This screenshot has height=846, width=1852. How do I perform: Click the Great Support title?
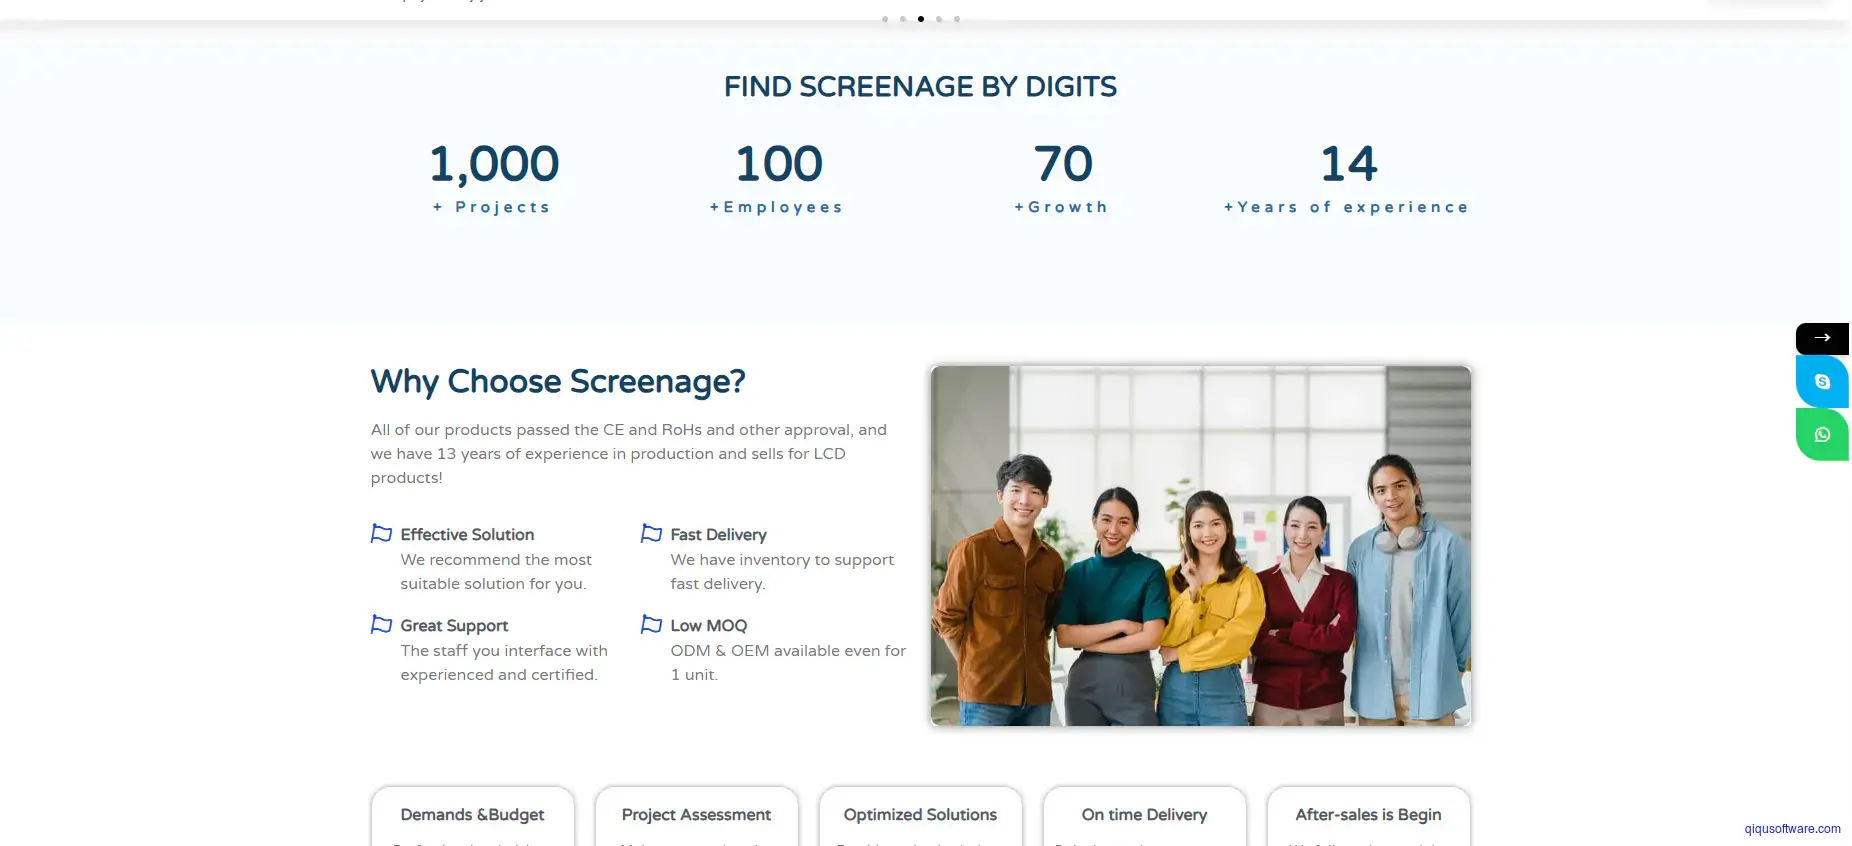[454, 626]
